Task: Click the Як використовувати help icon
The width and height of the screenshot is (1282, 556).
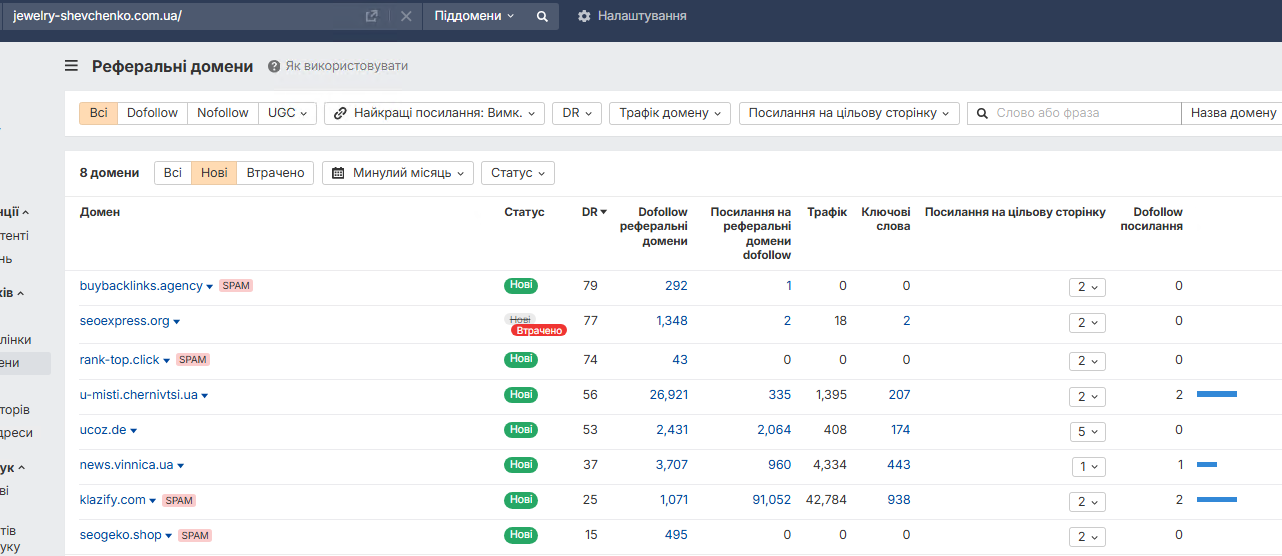Action: 274,66
